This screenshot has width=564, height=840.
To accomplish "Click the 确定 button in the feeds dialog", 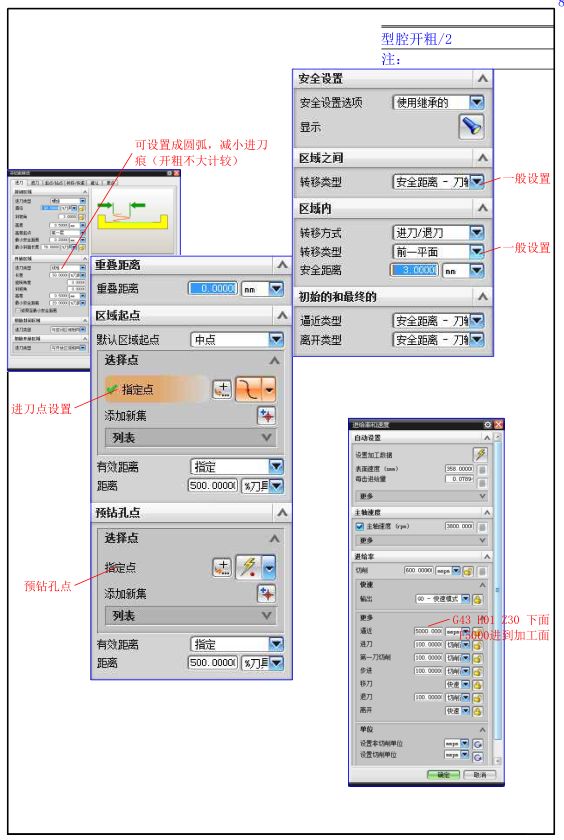I will tap(444, 775).
